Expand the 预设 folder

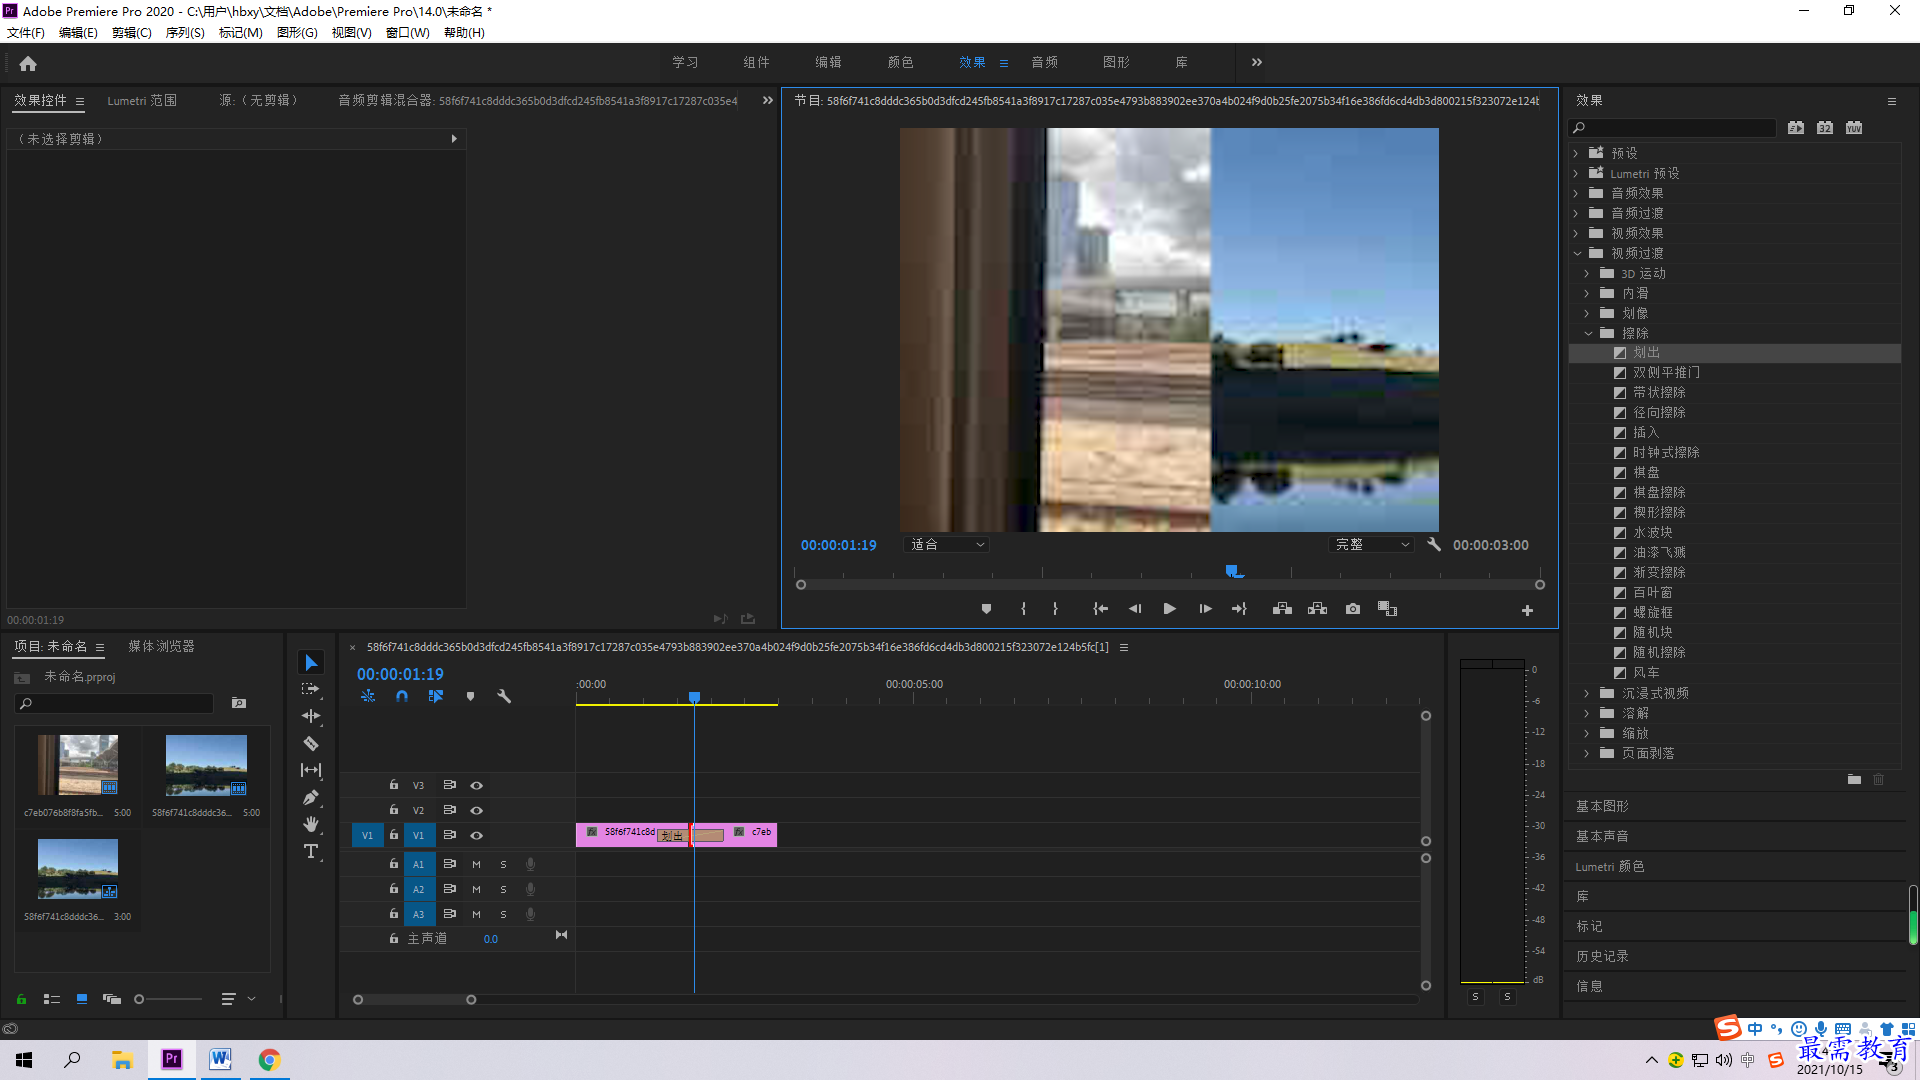pos(1576,153)
